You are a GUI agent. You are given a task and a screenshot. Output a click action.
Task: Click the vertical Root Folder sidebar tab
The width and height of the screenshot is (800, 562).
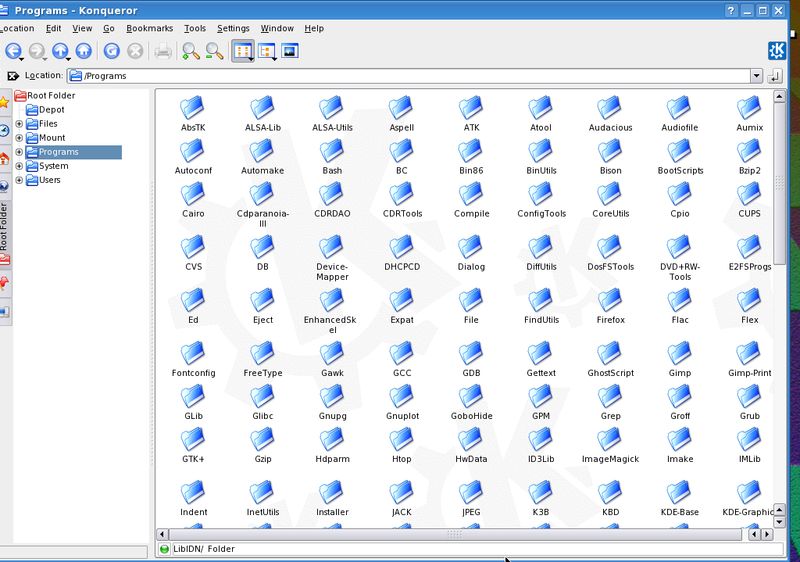coord(4,234)
